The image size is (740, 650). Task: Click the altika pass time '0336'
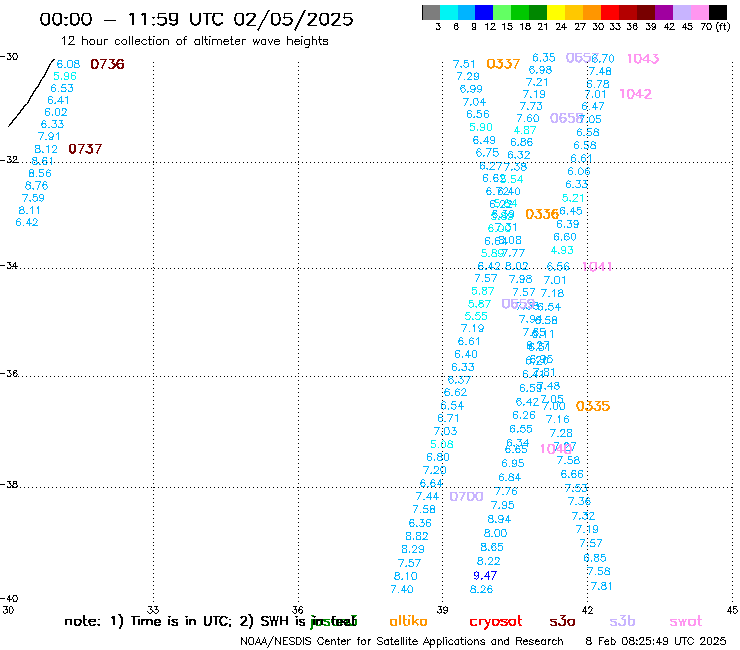[x=542, y=214]
